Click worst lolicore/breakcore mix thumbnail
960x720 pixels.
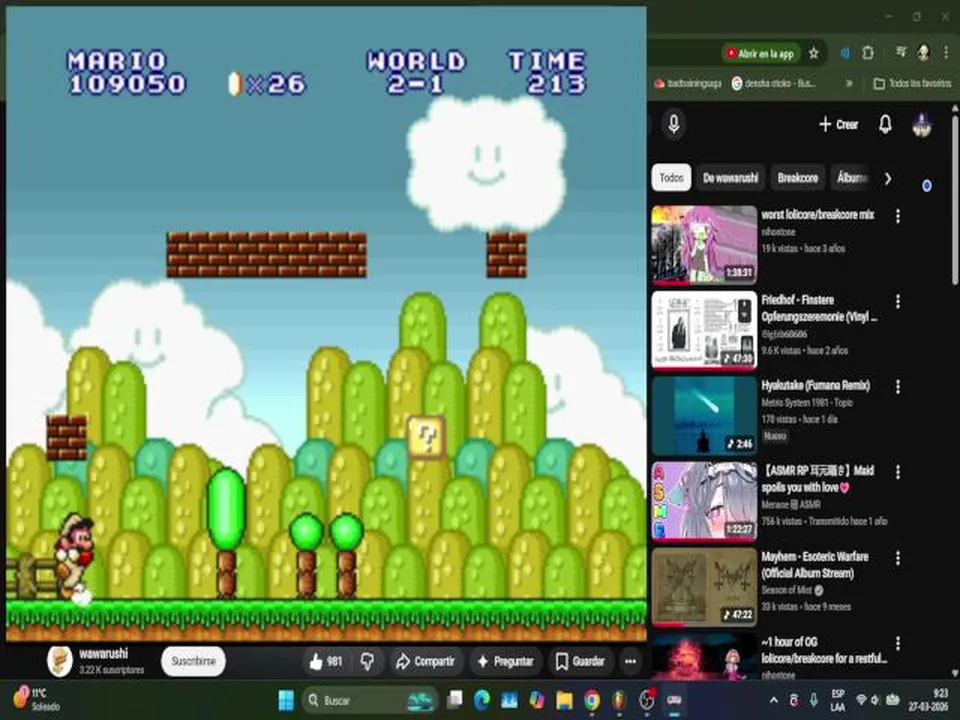704,245
